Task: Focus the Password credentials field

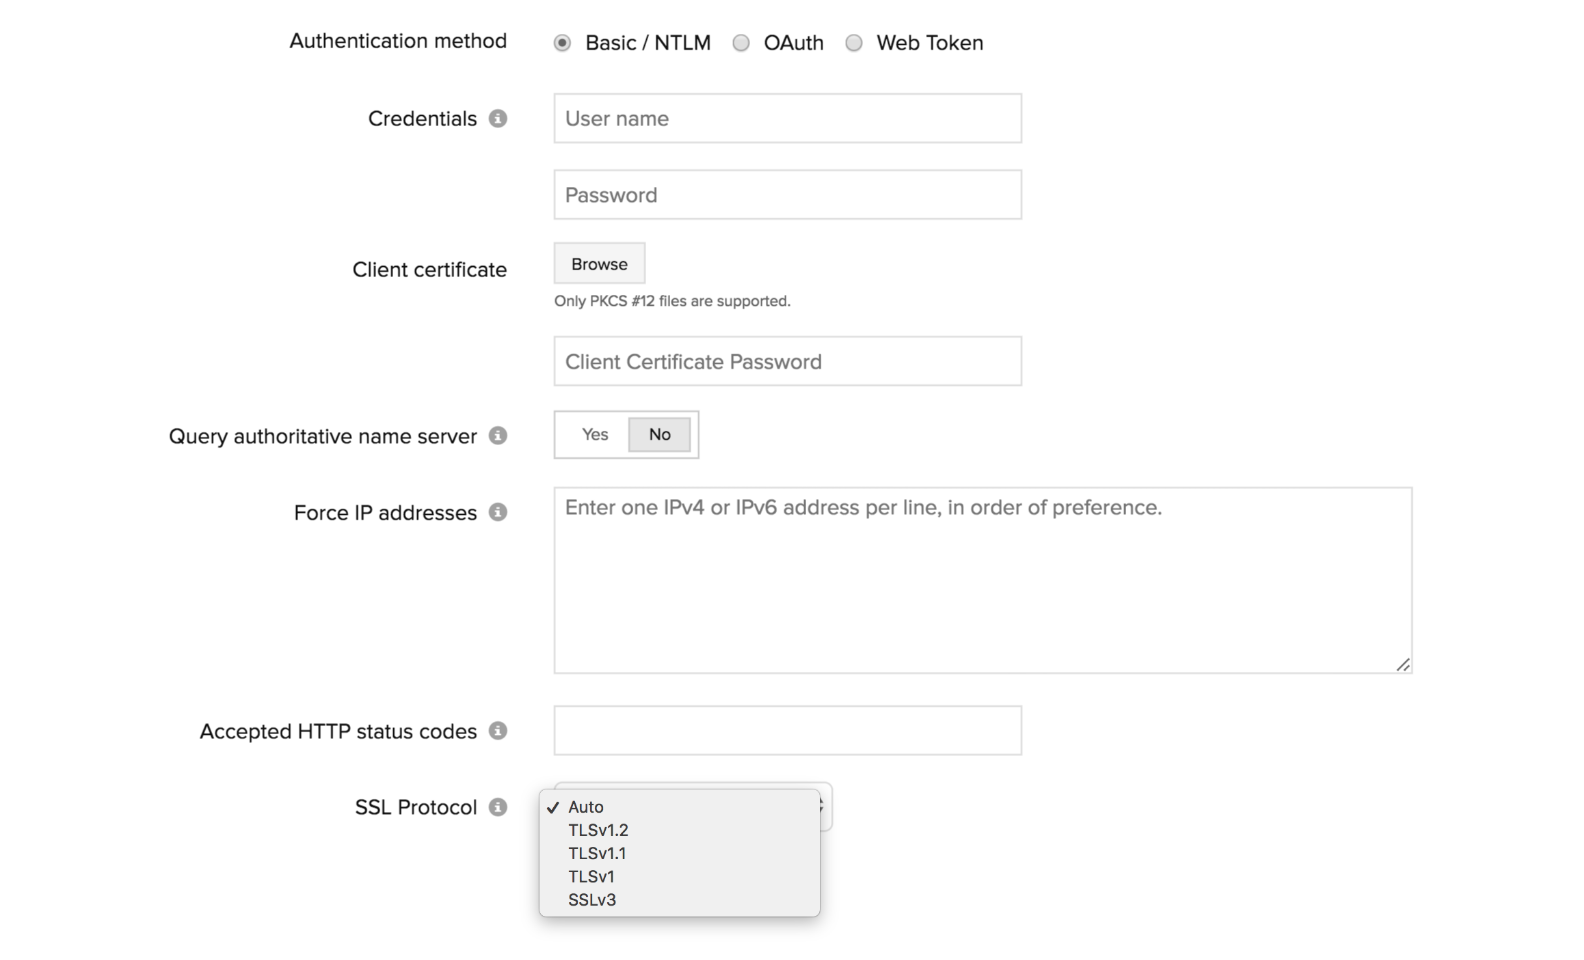Action: click(x=787, y=195)
